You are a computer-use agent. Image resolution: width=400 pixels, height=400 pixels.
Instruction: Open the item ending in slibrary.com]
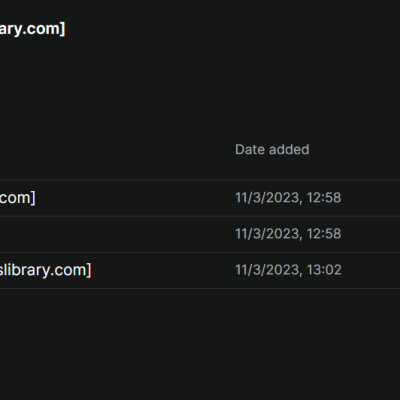pyautogui.click(x=45, y=270)
